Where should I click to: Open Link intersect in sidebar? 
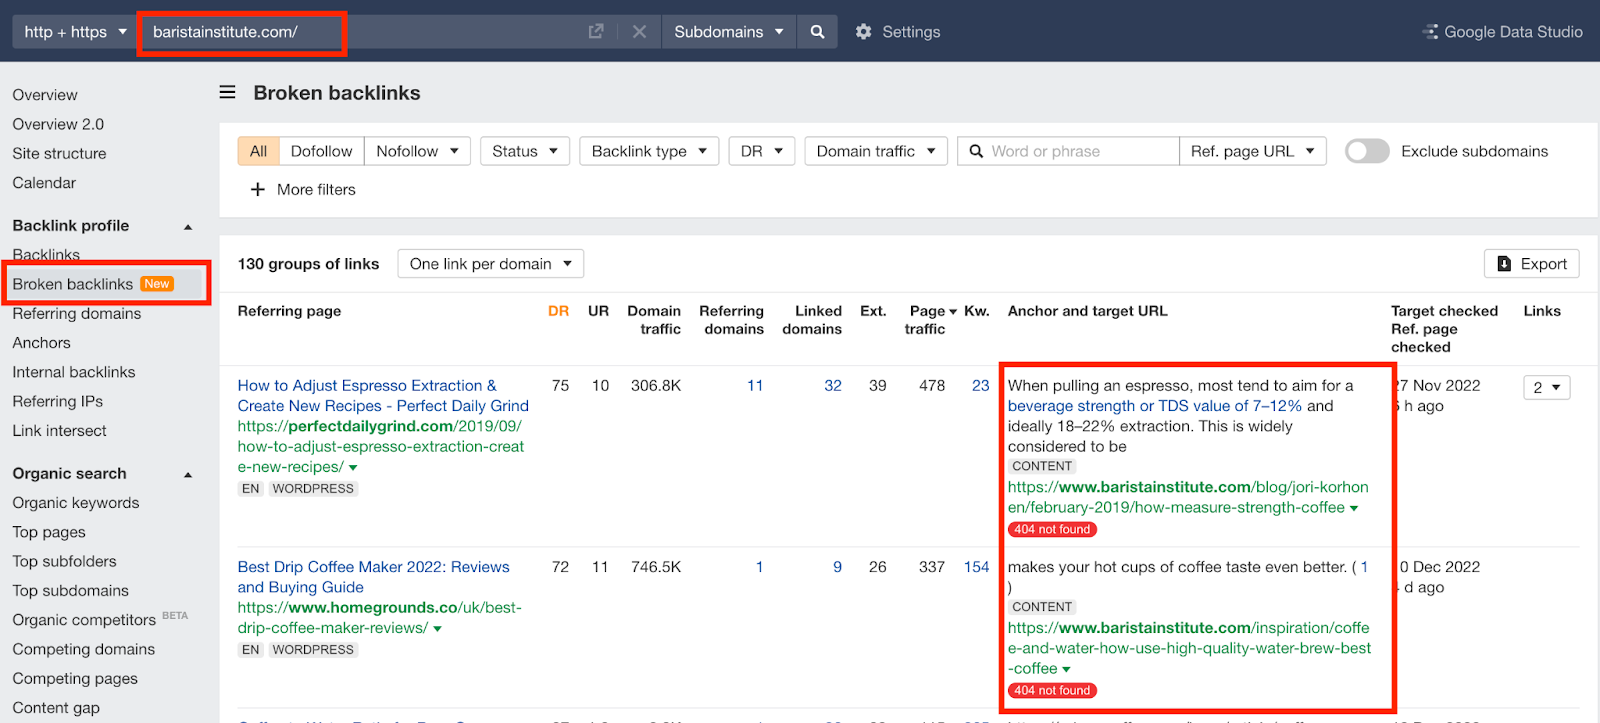click(x=59, y=431)
